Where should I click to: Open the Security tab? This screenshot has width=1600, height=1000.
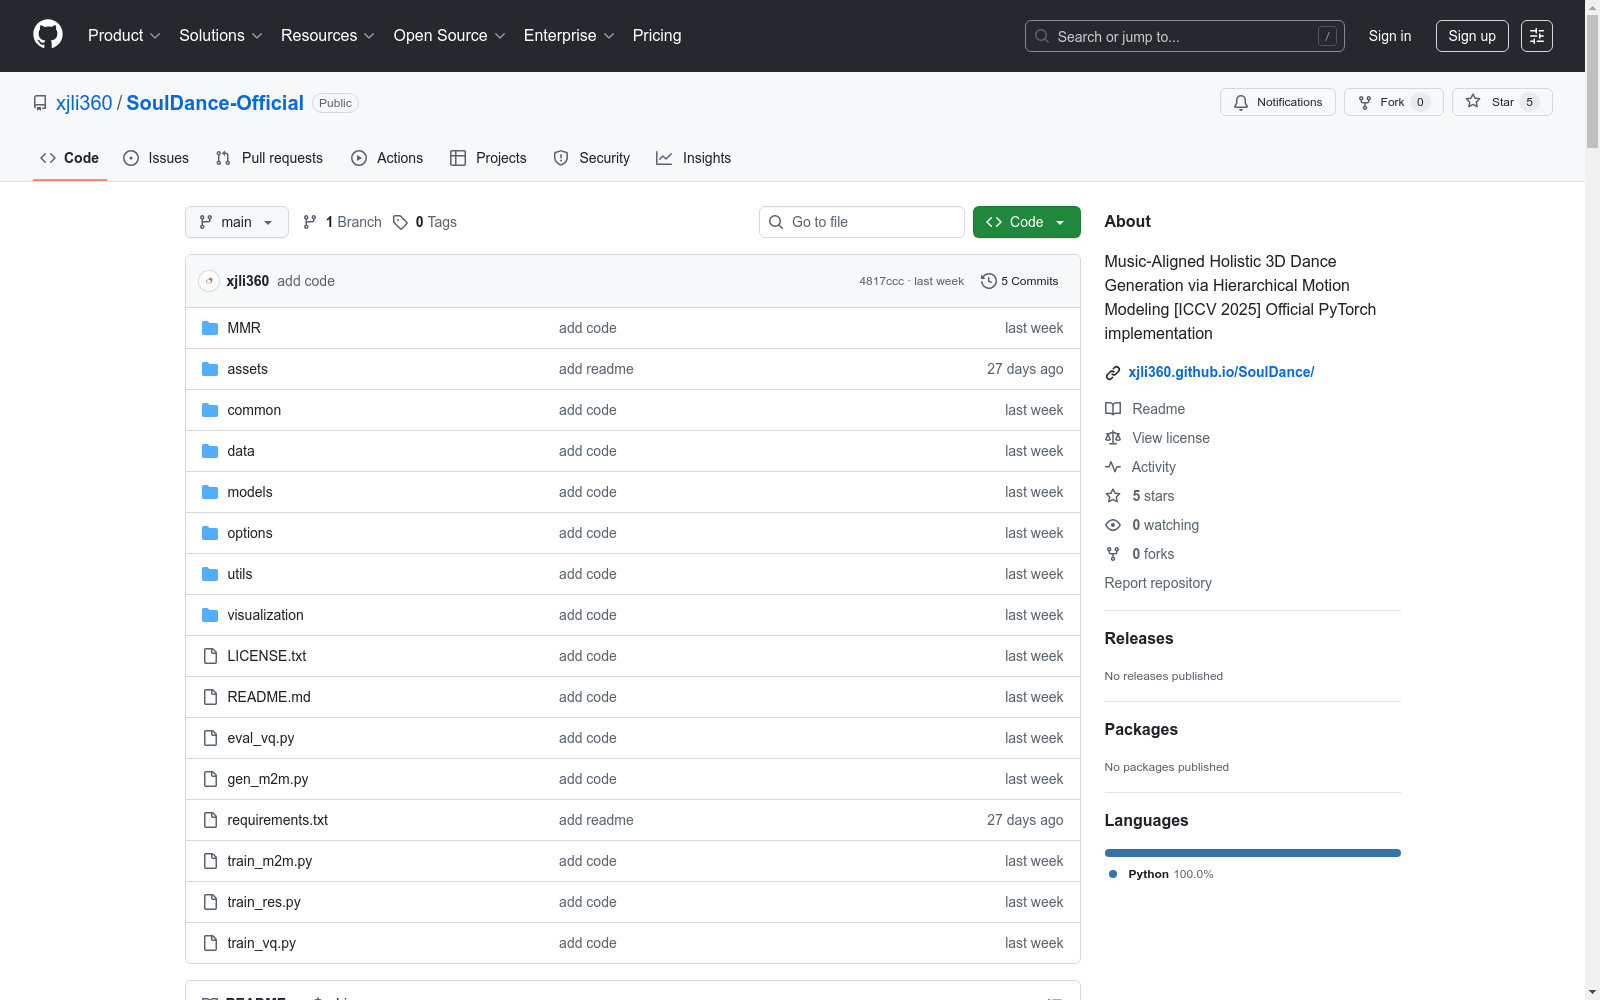(x=592, y=158)
